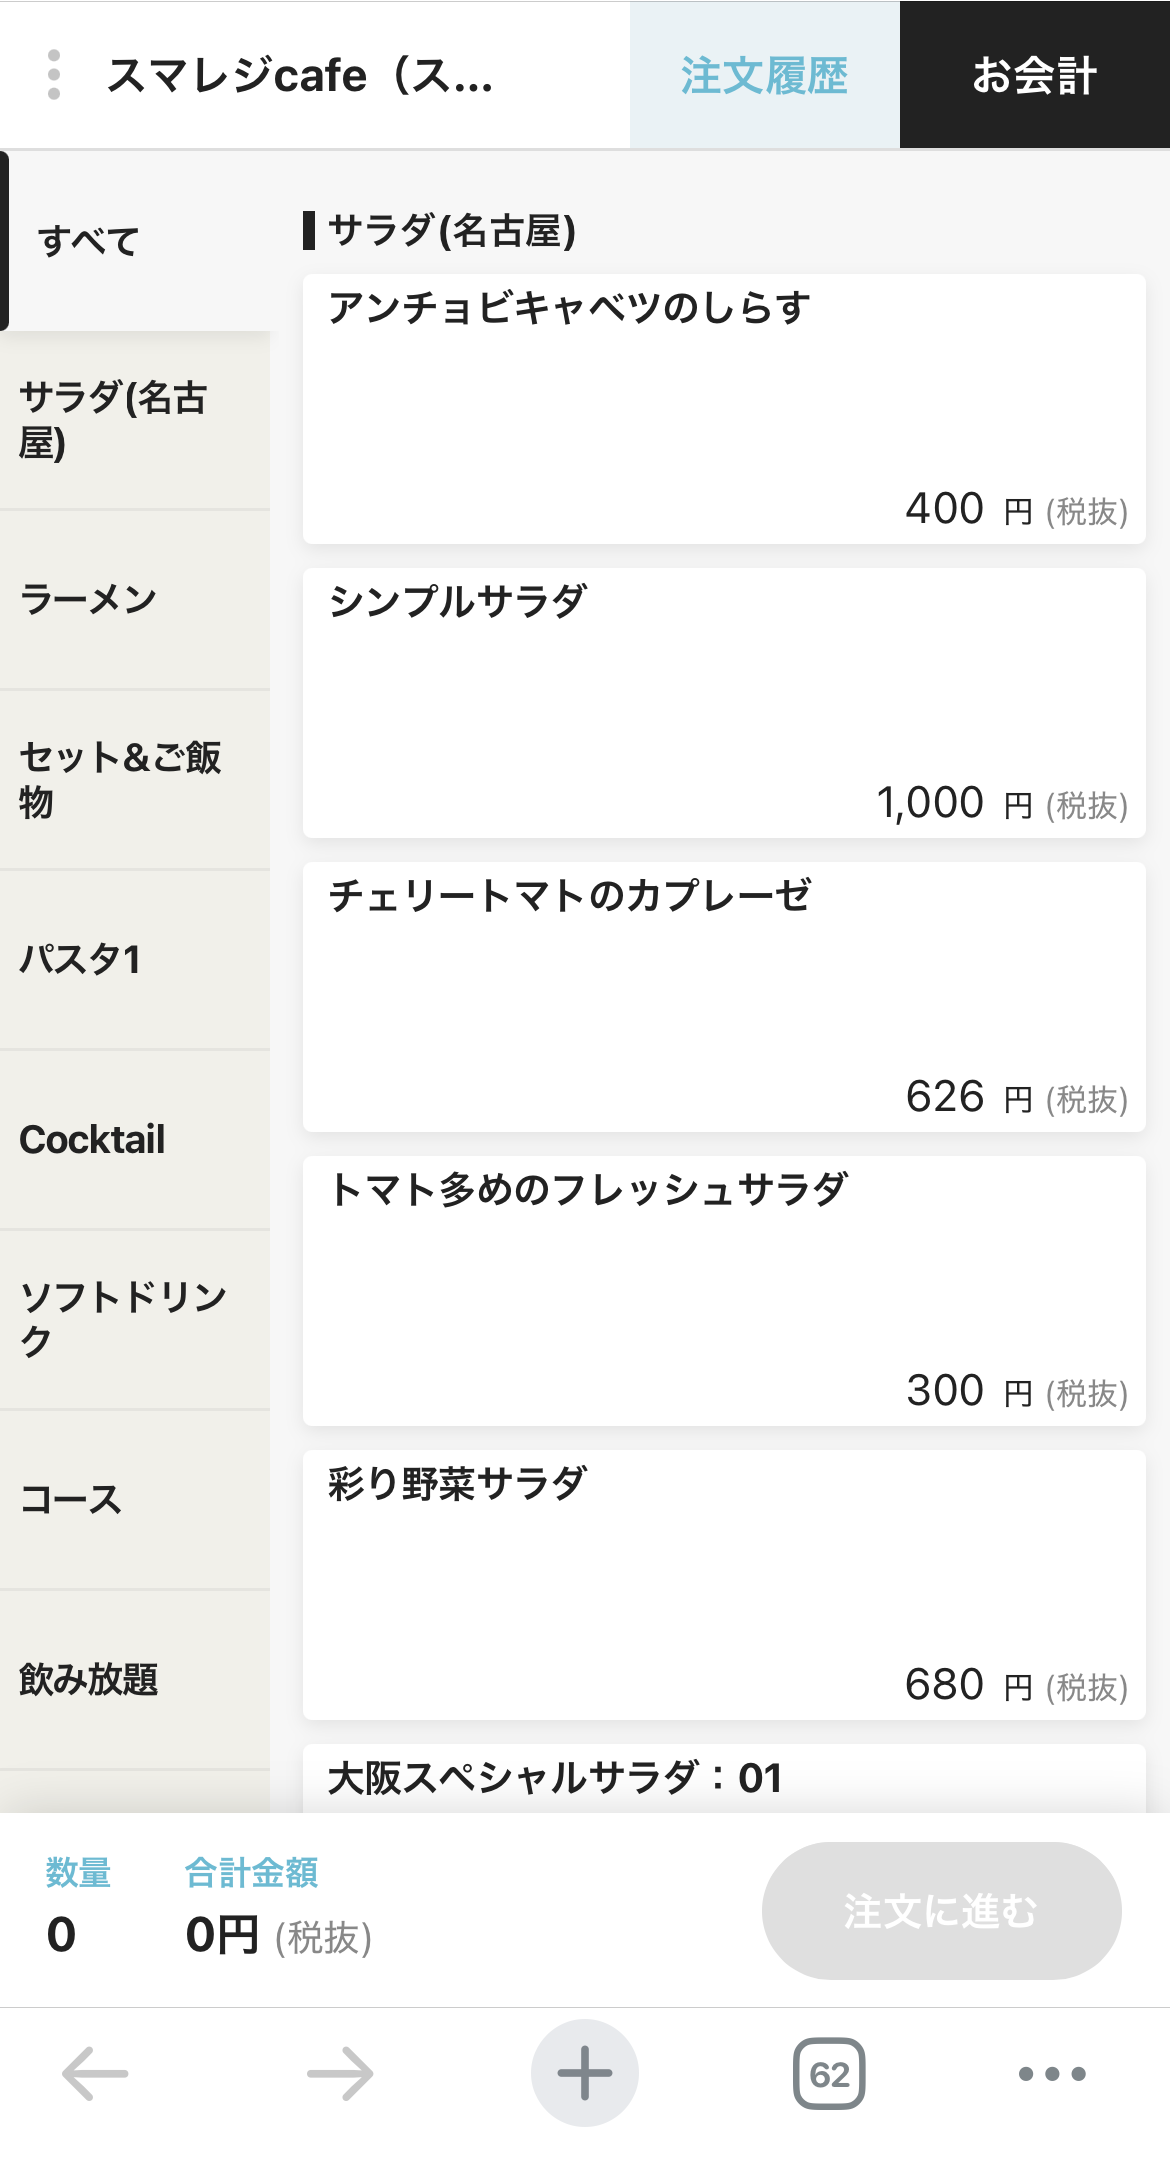Select サラダ(名古屋) category in sidebar
The height and width of the screenshot is (2170, 1170).
(135, 420)
